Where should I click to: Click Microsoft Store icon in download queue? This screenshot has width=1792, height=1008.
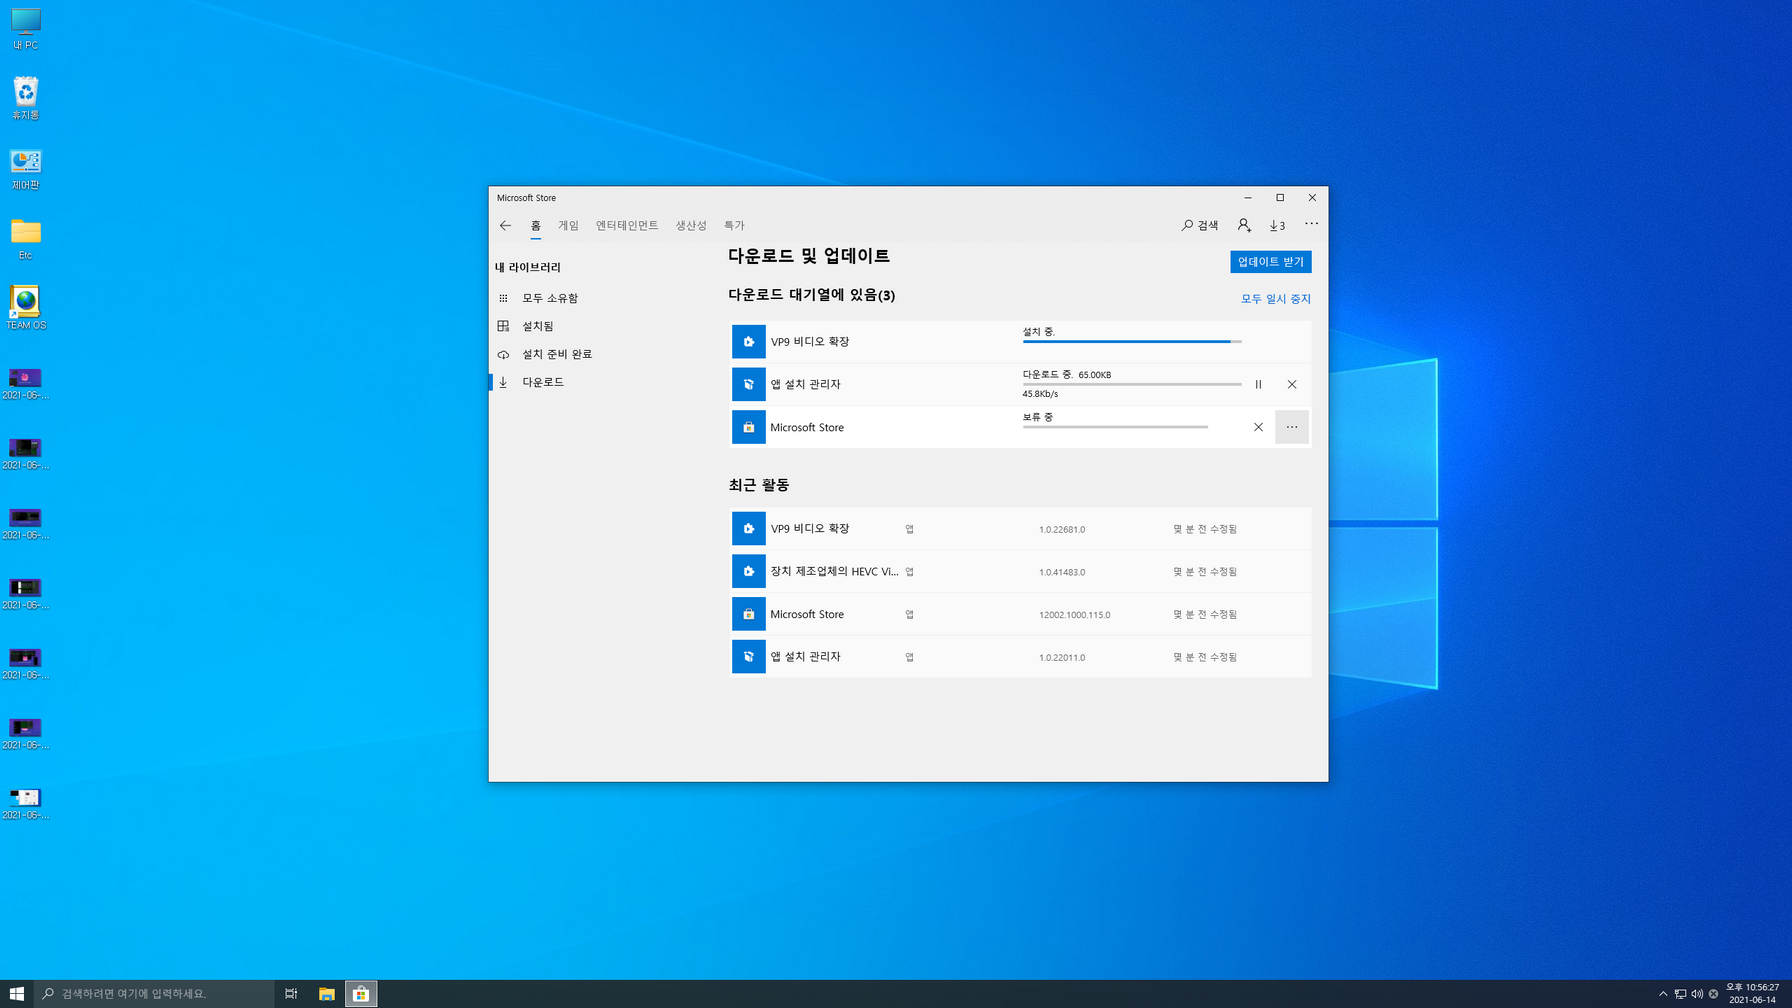coord(748,427)
